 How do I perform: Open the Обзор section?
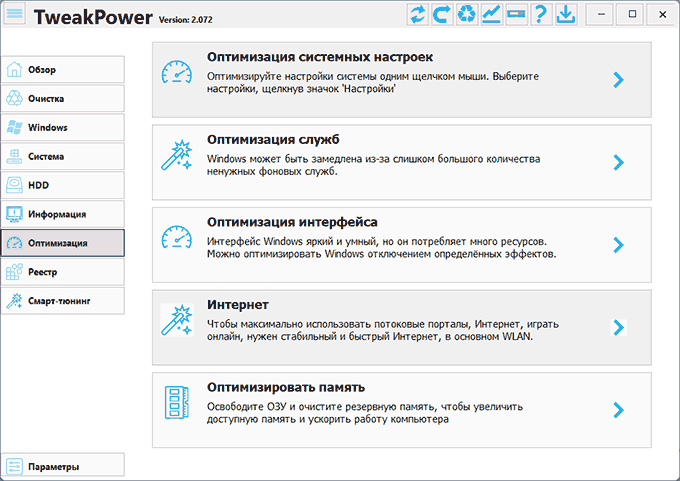click(63, 69)
